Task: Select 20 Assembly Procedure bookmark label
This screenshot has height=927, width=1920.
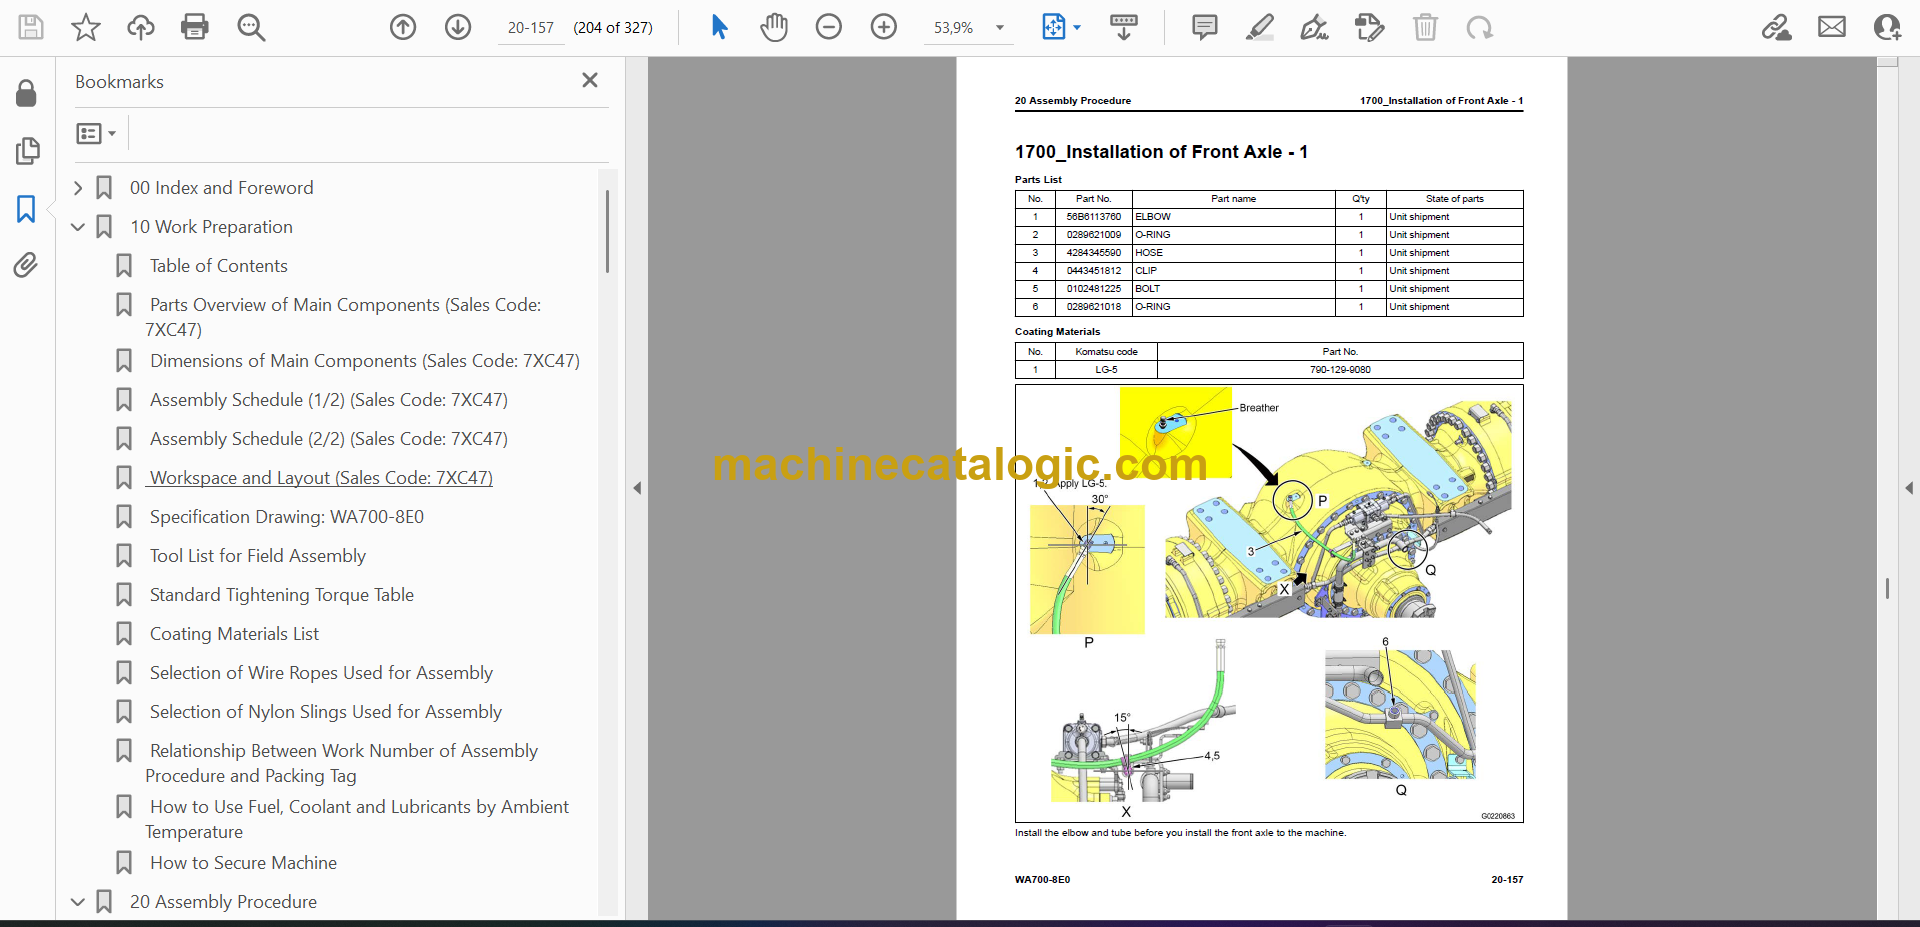Action: coord(223,902)
